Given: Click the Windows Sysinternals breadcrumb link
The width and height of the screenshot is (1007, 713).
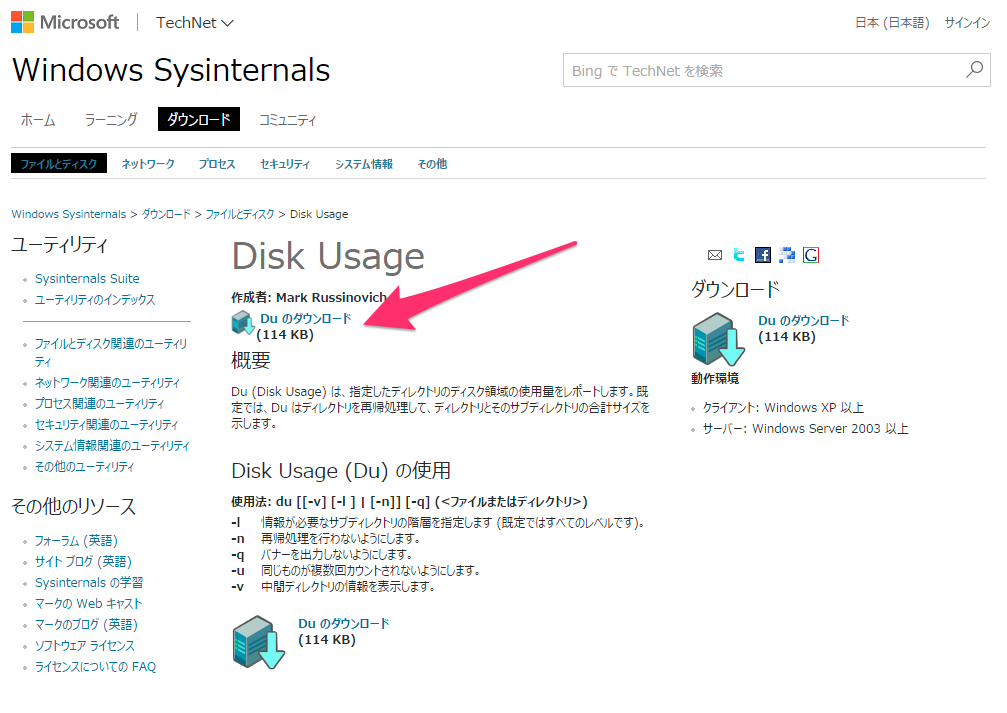Looking at the screenshot, I should [69, 214].
